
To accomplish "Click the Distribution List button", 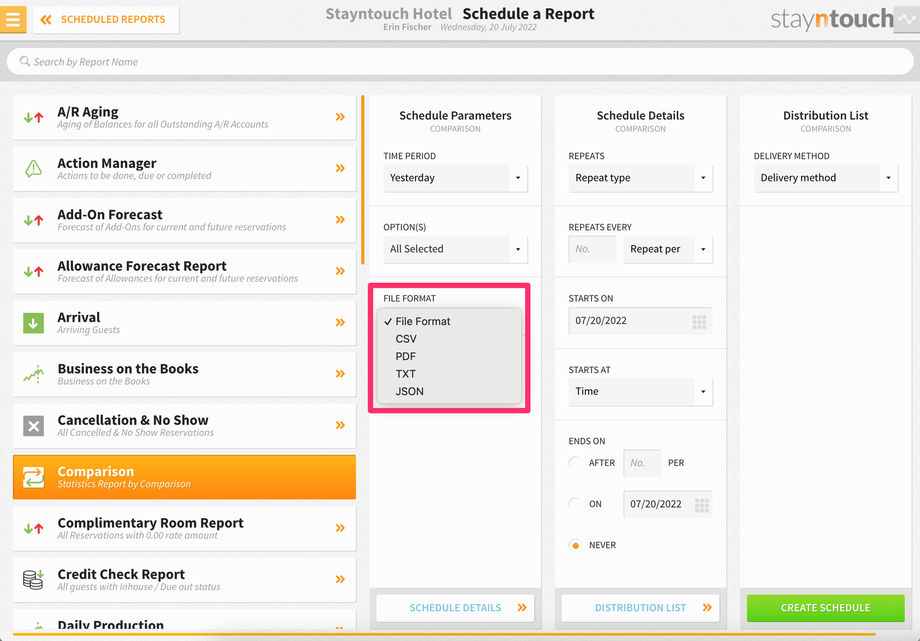I will tap(640, 608).
